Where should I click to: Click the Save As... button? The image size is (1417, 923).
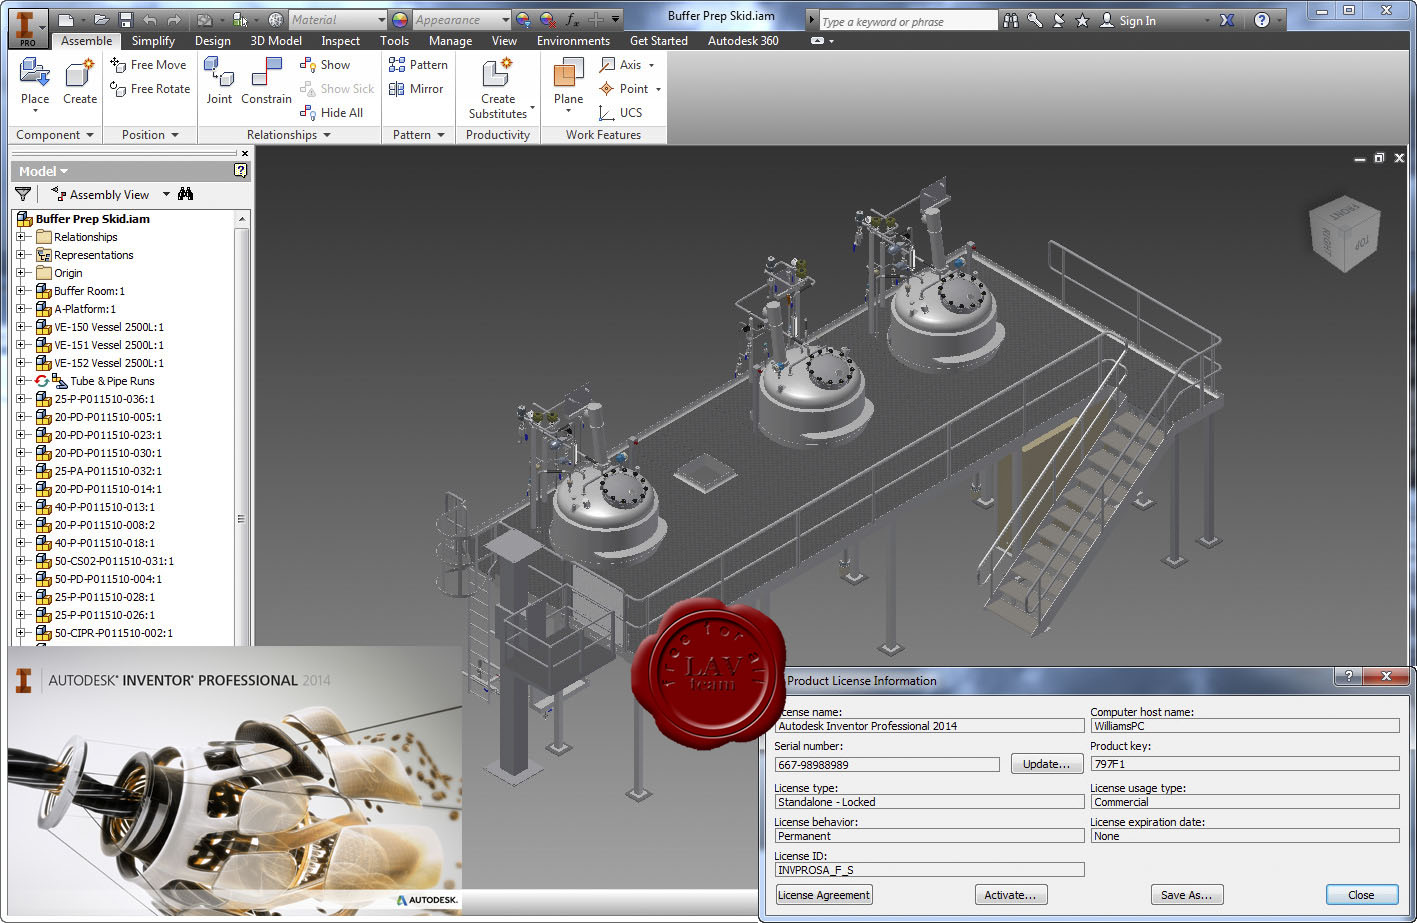pos(1187,895)
